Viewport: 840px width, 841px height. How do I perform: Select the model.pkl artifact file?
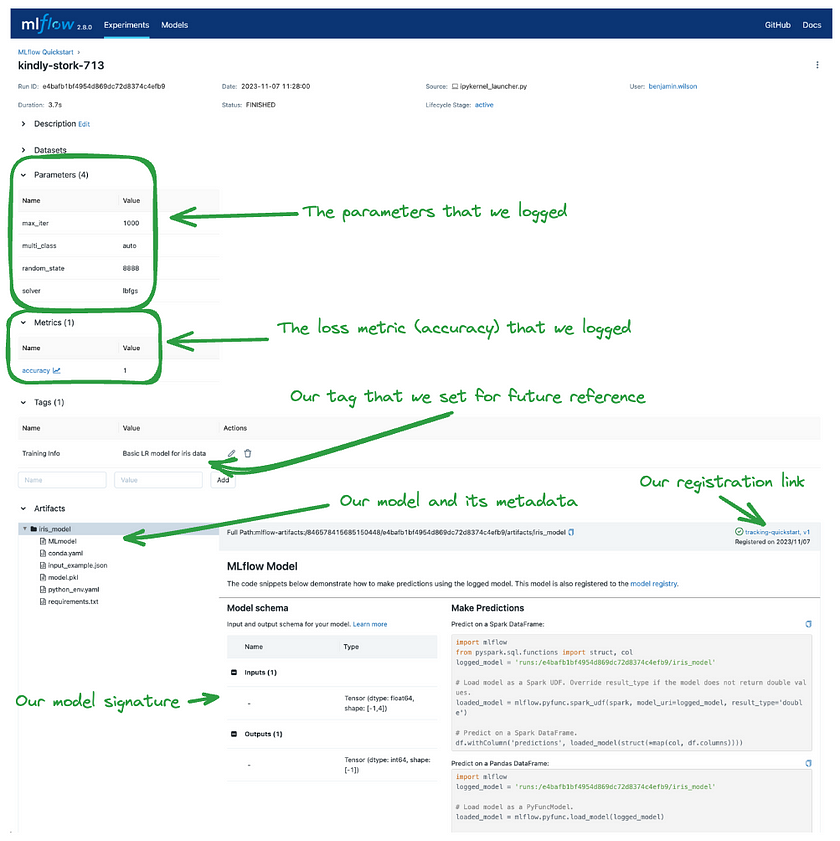(x=63, y=578)
